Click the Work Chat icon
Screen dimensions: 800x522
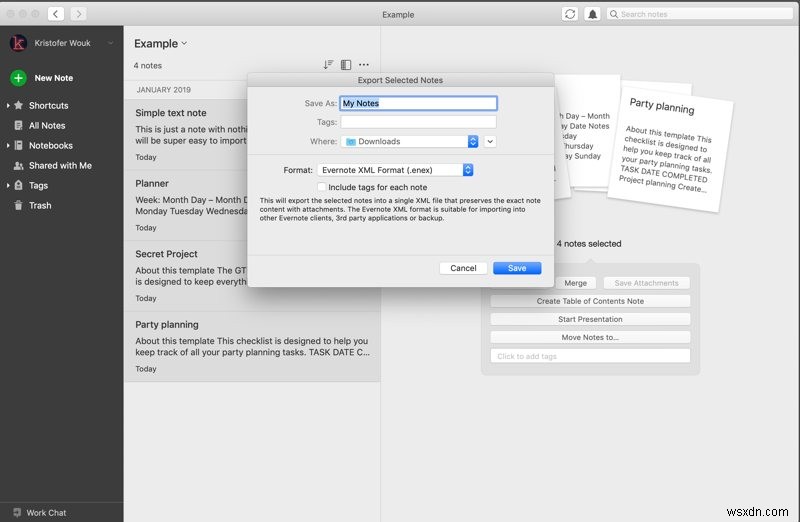17,512
